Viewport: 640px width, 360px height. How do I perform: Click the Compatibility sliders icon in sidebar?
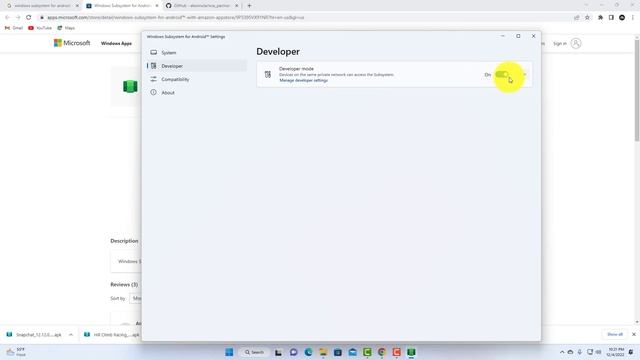click(x=153, y=79)
